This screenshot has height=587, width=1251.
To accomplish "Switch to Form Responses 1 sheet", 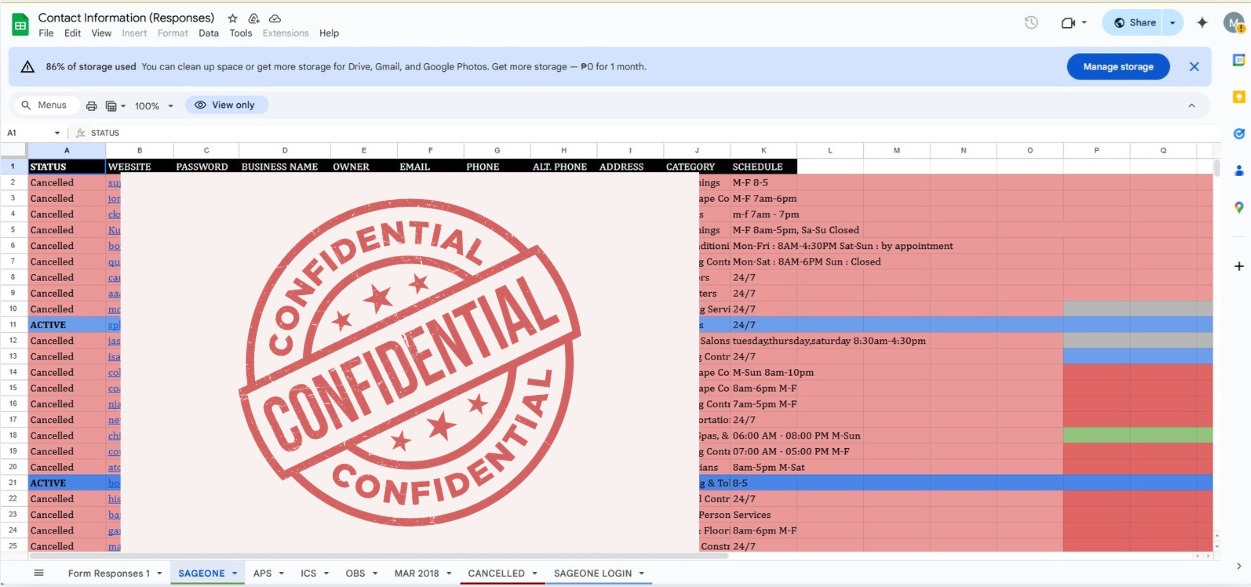I will pos(108,574).
